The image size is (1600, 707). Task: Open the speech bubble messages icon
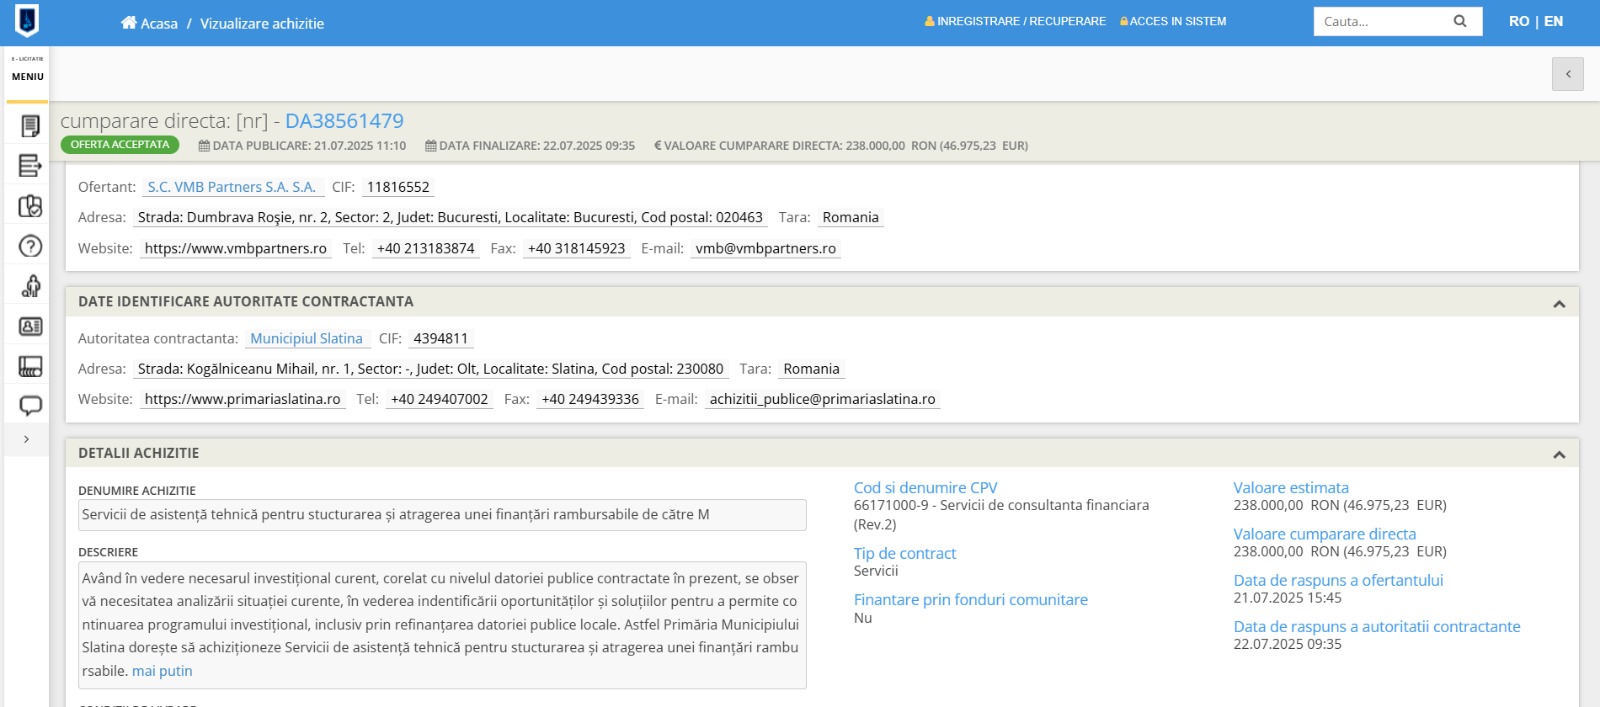tap(30, 406)
